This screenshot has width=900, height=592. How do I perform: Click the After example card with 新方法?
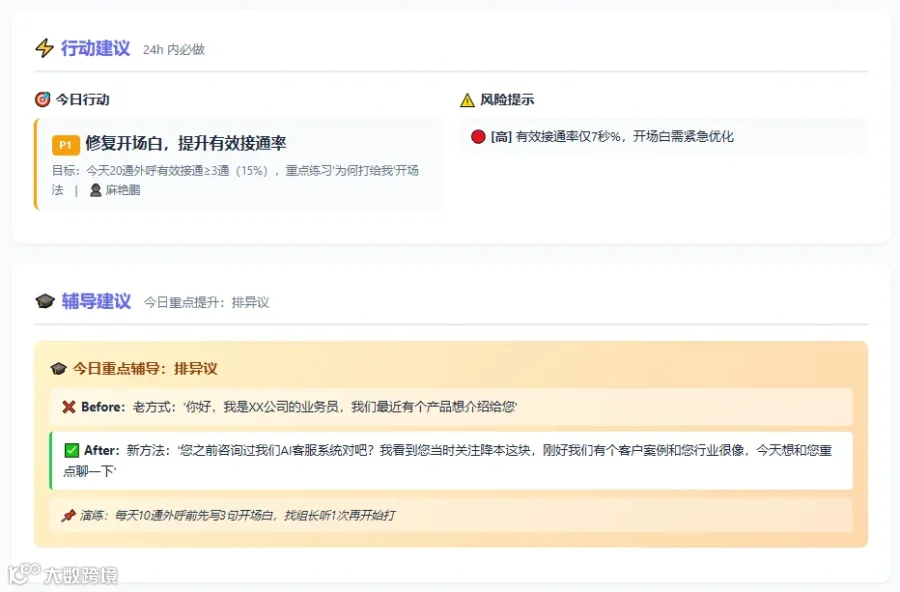pos(451,461)
